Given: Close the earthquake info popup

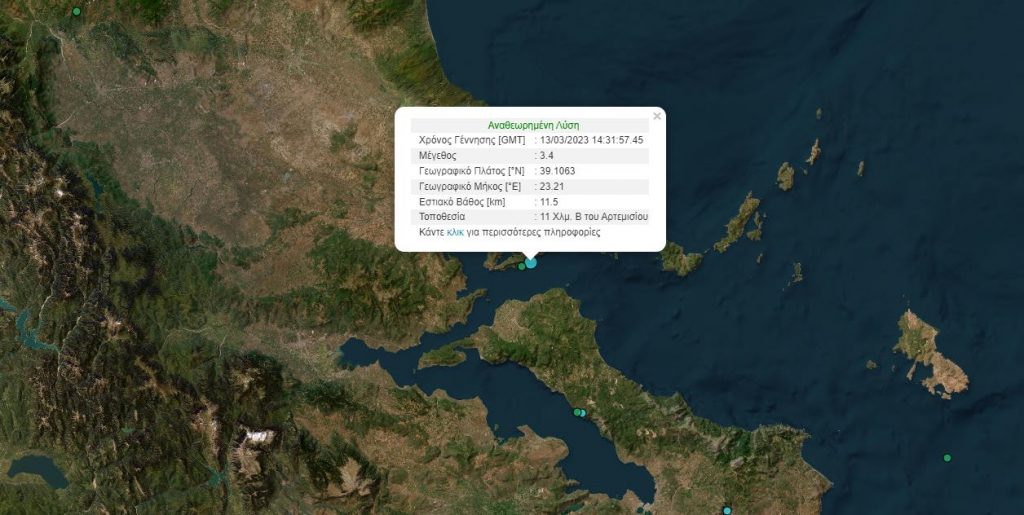Looking at the screenshot, I should 657,116.
